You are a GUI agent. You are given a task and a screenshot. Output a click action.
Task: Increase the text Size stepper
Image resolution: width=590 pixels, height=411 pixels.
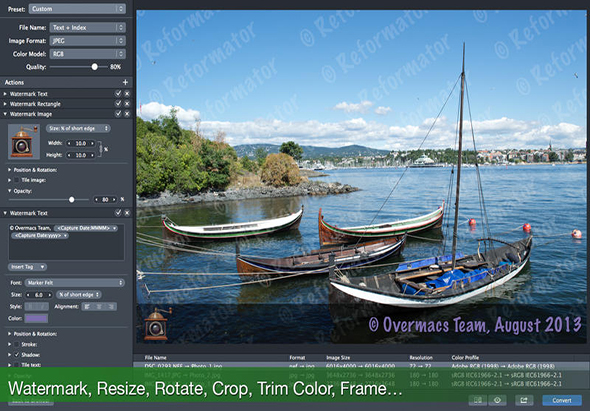[50, 295]
